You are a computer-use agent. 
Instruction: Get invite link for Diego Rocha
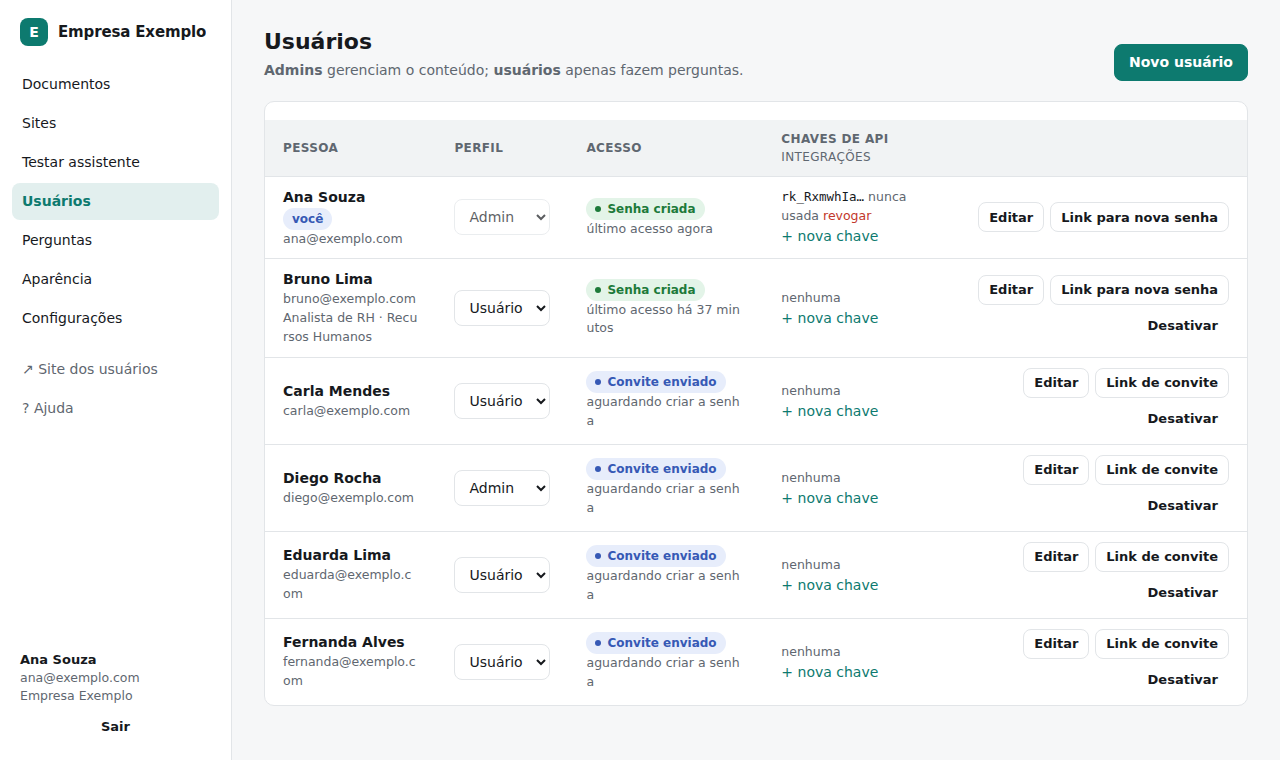pos(1162,470)
